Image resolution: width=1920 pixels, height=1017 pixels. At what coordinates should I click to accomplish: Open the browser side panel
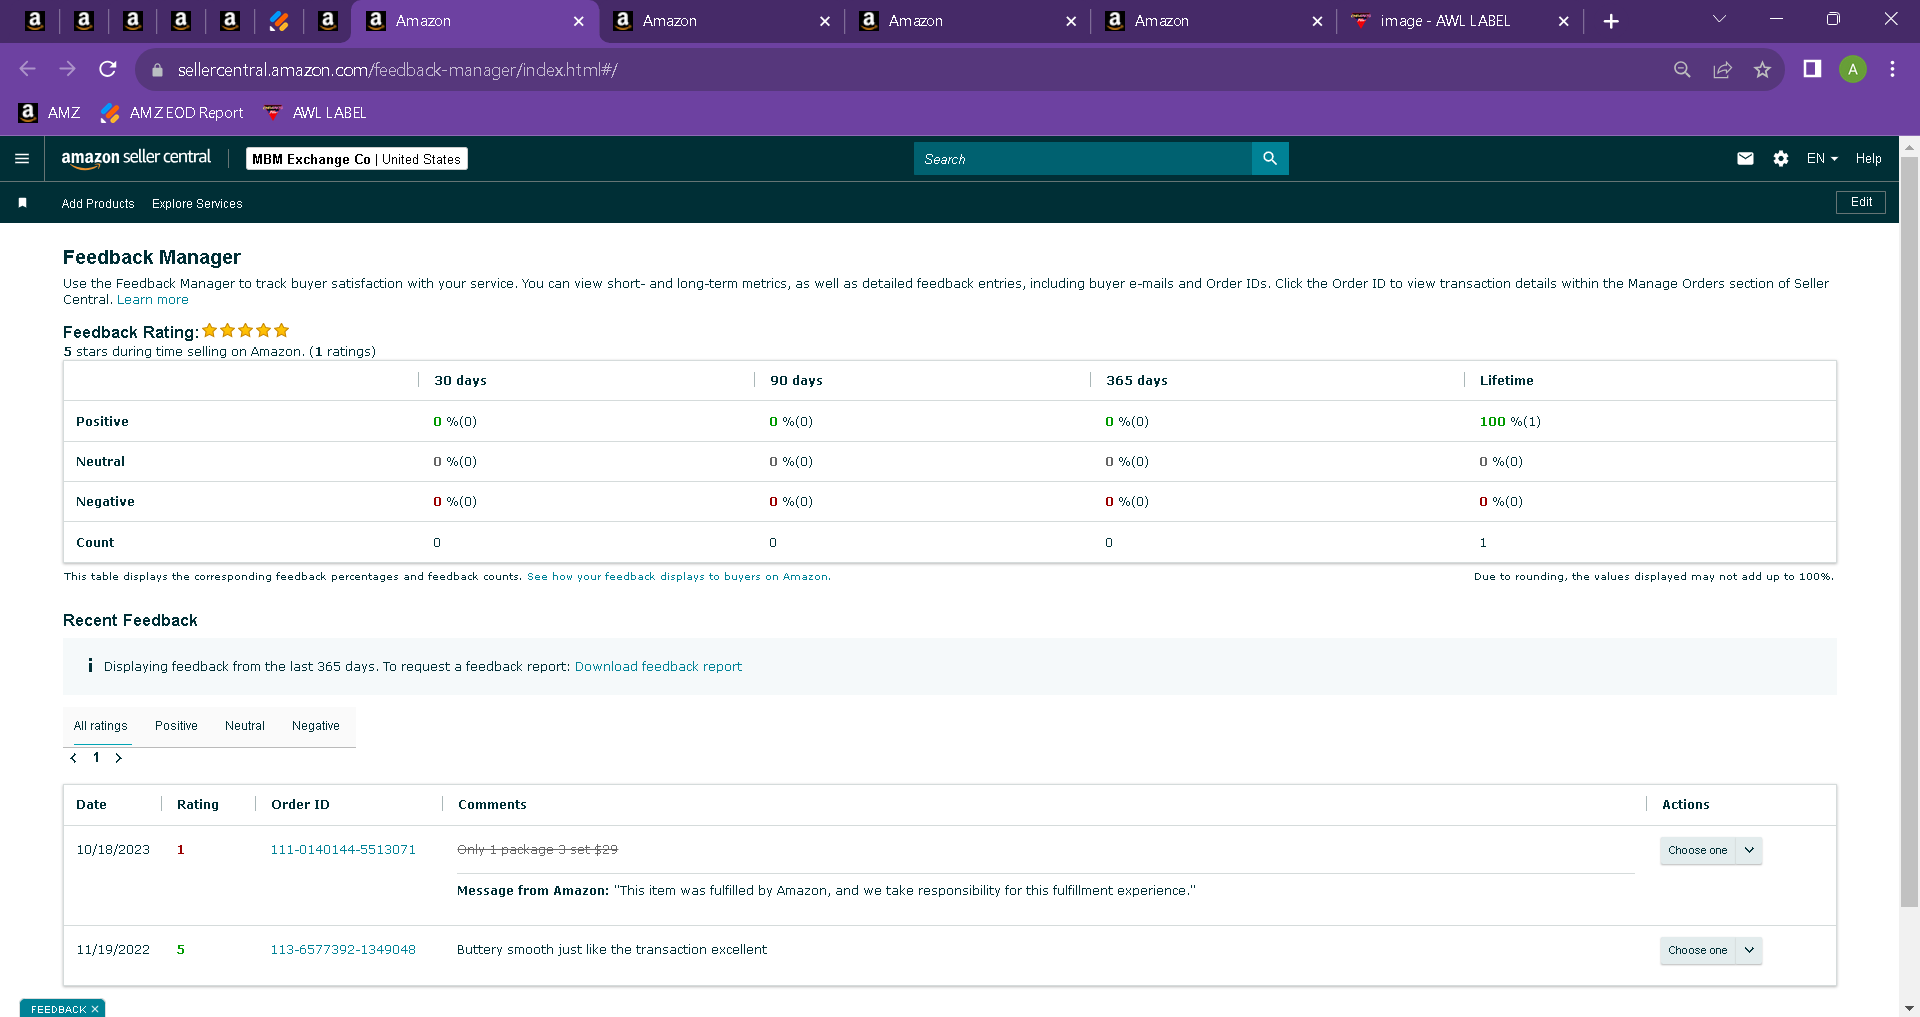(x=1812, y=69)
